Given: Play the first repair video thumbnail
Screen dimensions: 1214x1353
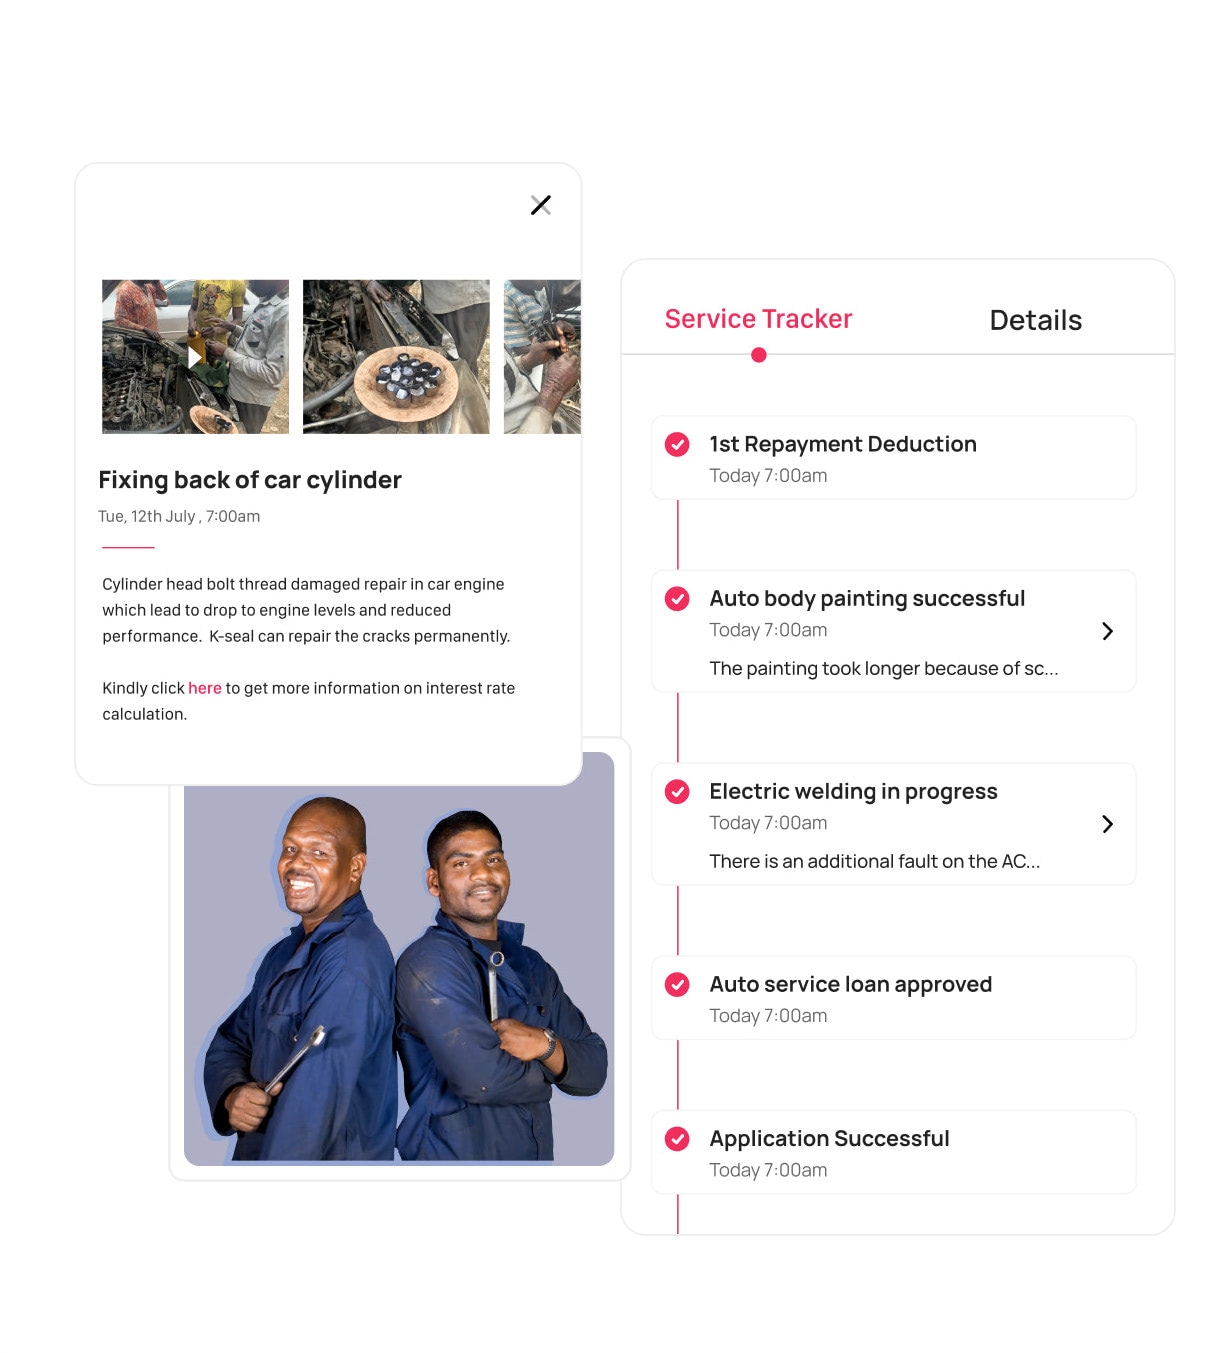Looking at the screenshot, I should pyautogui.click(x=195, y=357).
